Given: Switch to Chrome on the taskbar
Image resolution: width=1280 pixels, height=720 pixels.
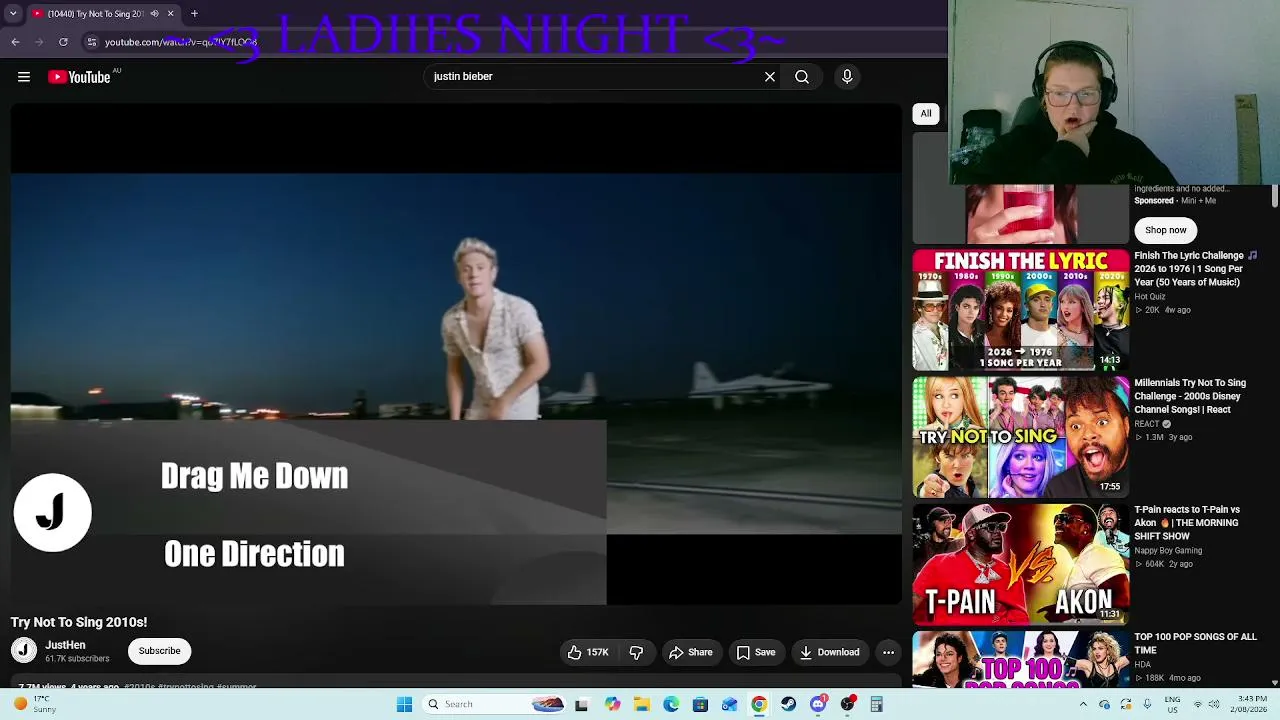Looking at the screenshot, I should tap(759, 704).
